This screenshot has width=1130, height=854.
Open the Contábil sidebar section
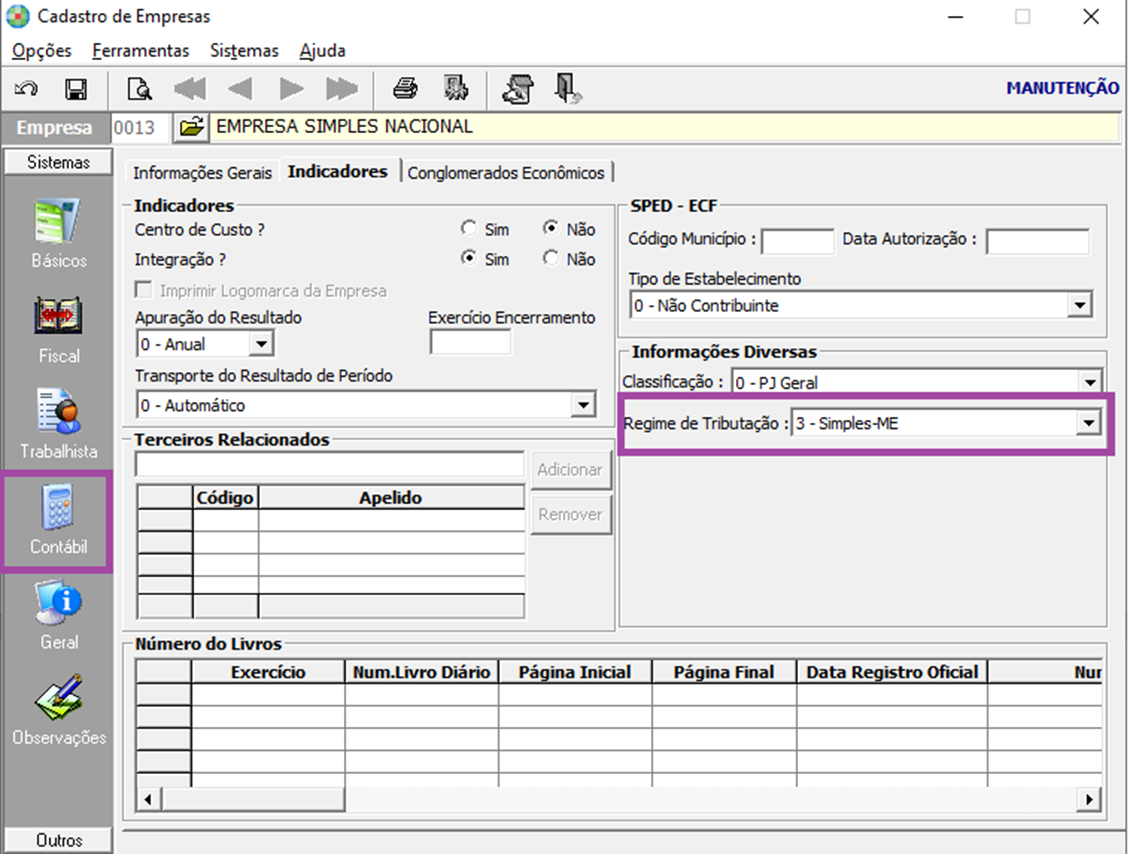[58, 520]
